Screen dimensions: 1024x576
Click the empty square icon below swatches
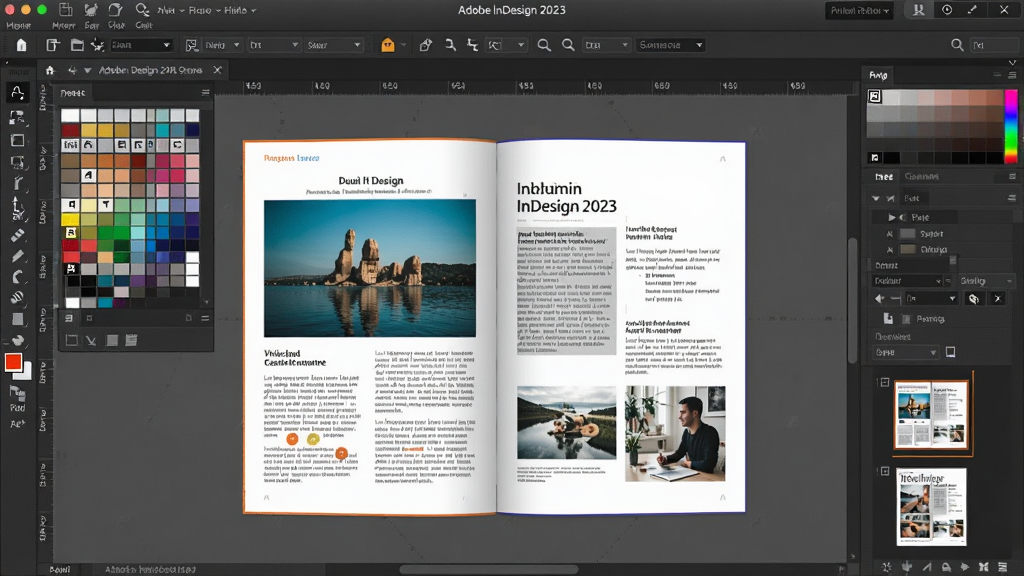click(72, 340)
